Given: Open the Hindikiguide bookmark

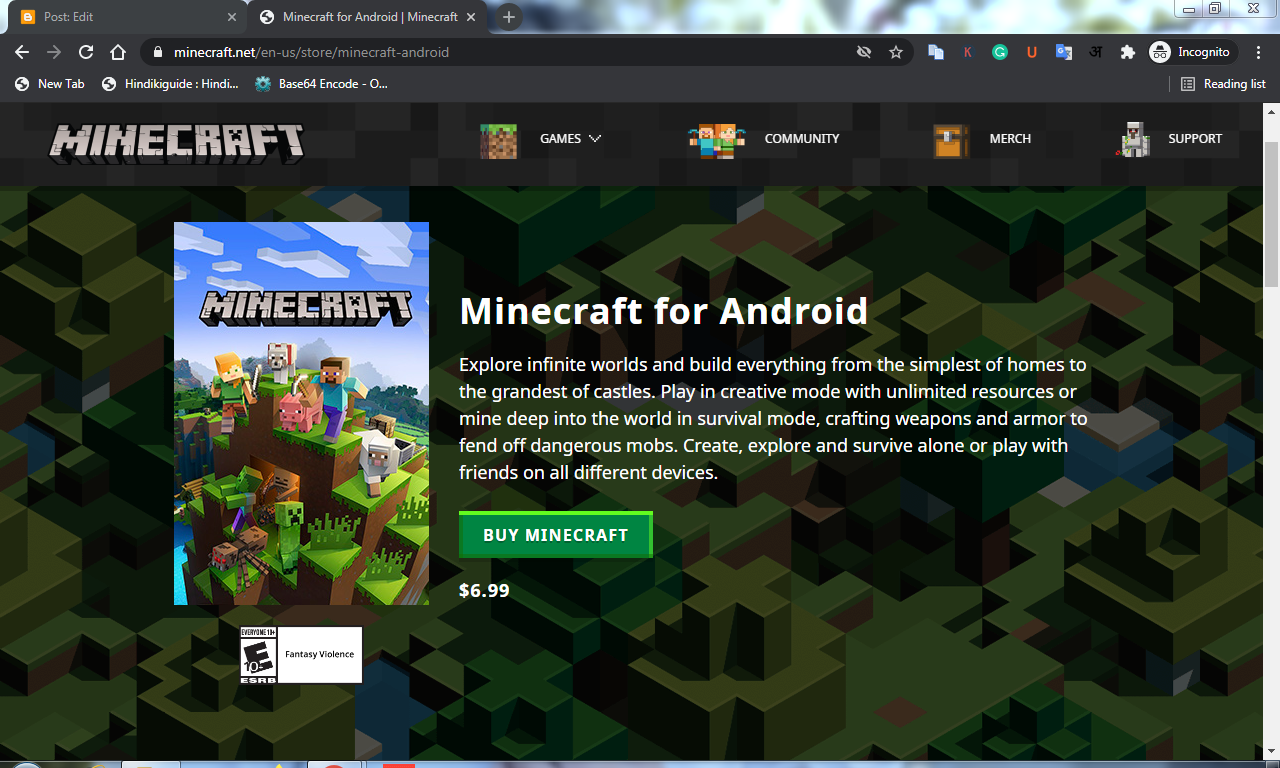Looking at the screenshot, I should (x=170, y=84).
